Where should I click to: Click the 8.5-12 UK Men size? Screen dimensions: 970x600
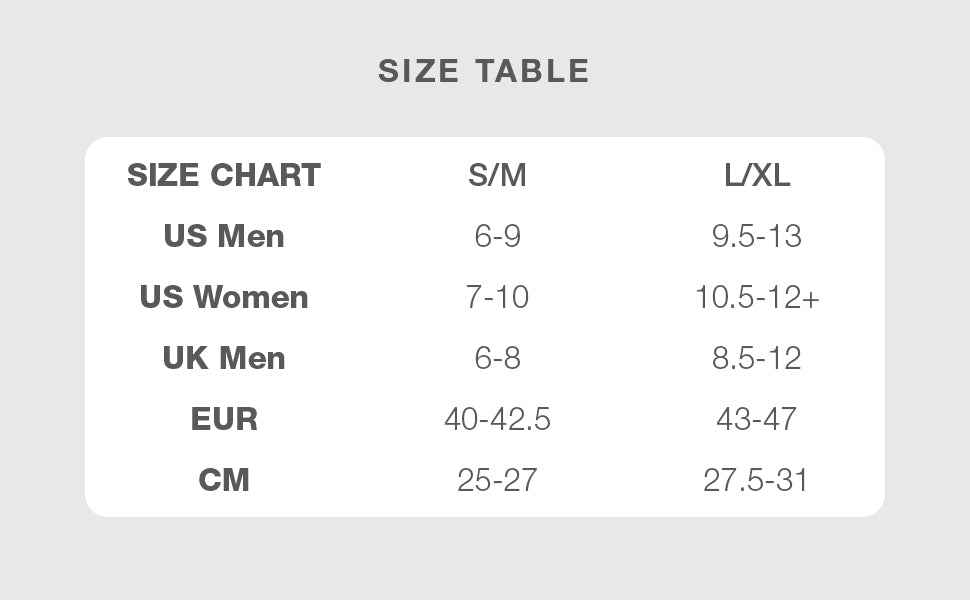(x=757, y=358)
